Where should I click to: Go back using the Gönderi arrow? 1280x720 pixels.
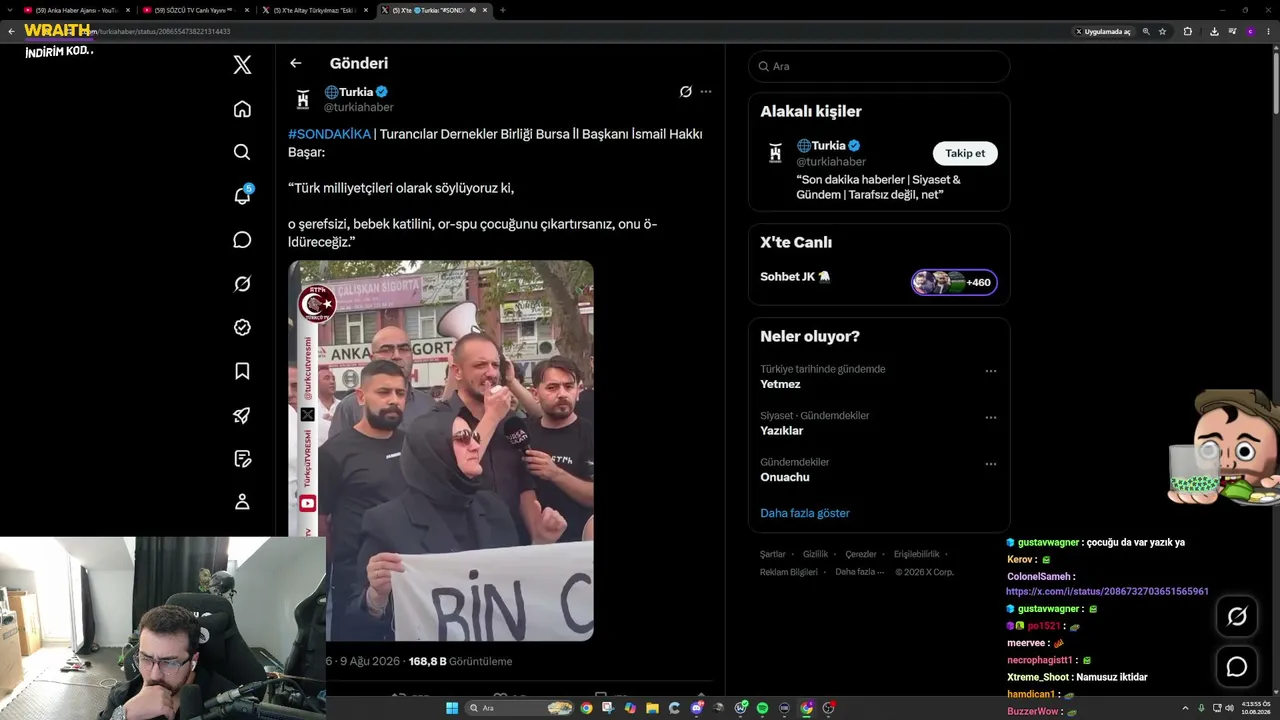[295, 63]
